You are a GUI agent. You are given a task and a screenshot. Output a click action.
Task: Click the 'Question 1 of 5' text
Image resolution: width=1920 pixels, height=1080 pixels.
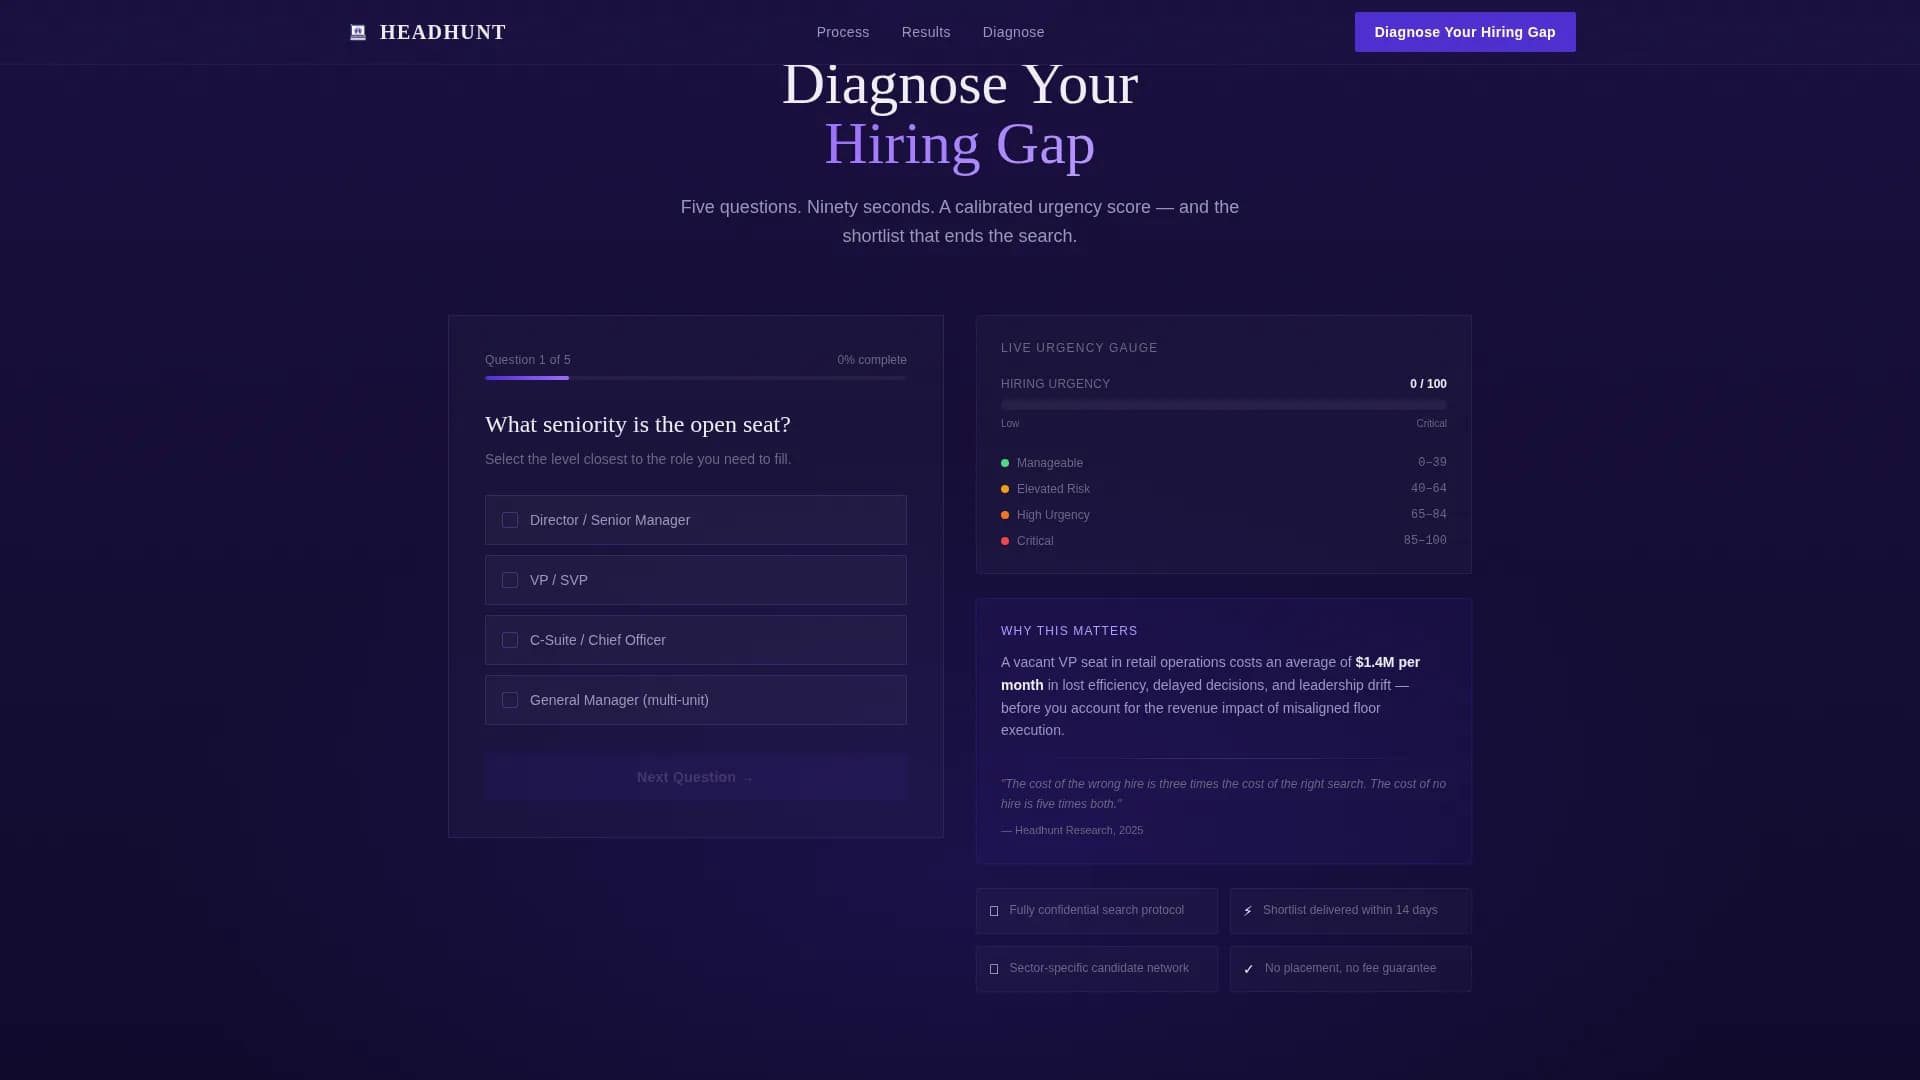(x=528, y=360)
